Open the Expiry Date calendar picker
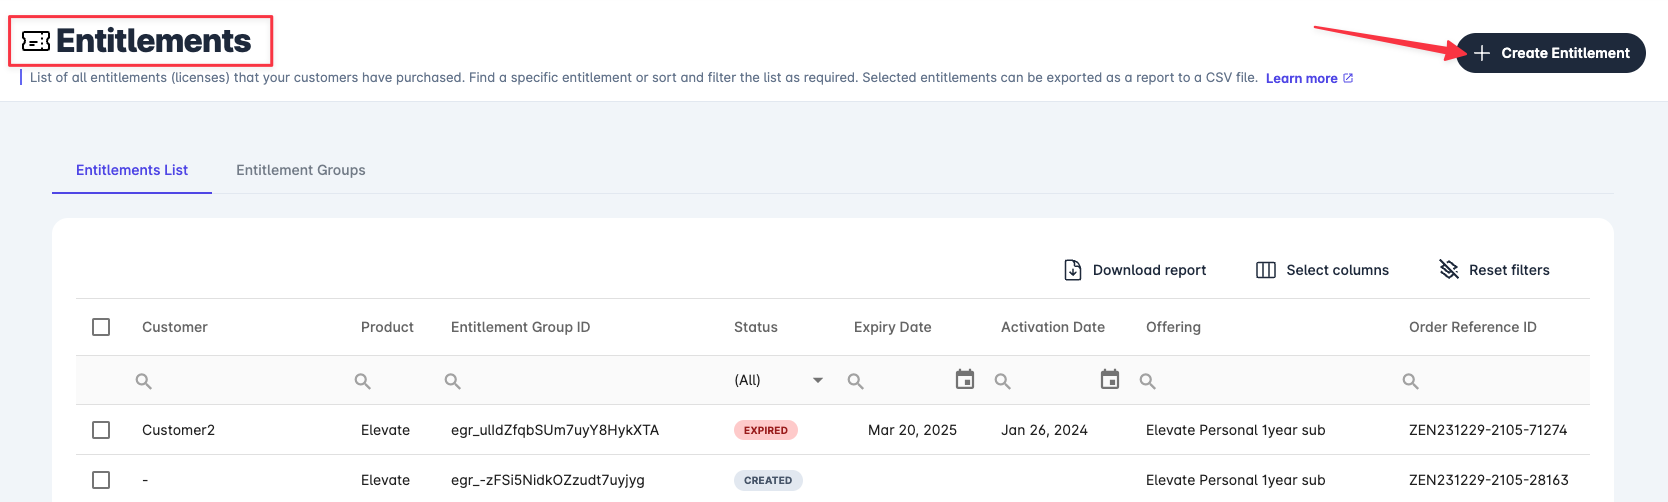 pos(965,379)
